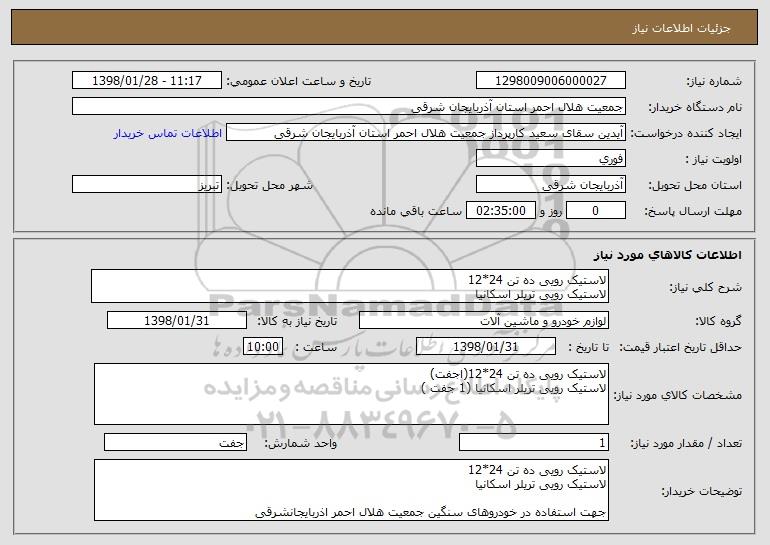Click the استان محل تحویل field
This screenshot has height=545, width=770.
[550, 185]
